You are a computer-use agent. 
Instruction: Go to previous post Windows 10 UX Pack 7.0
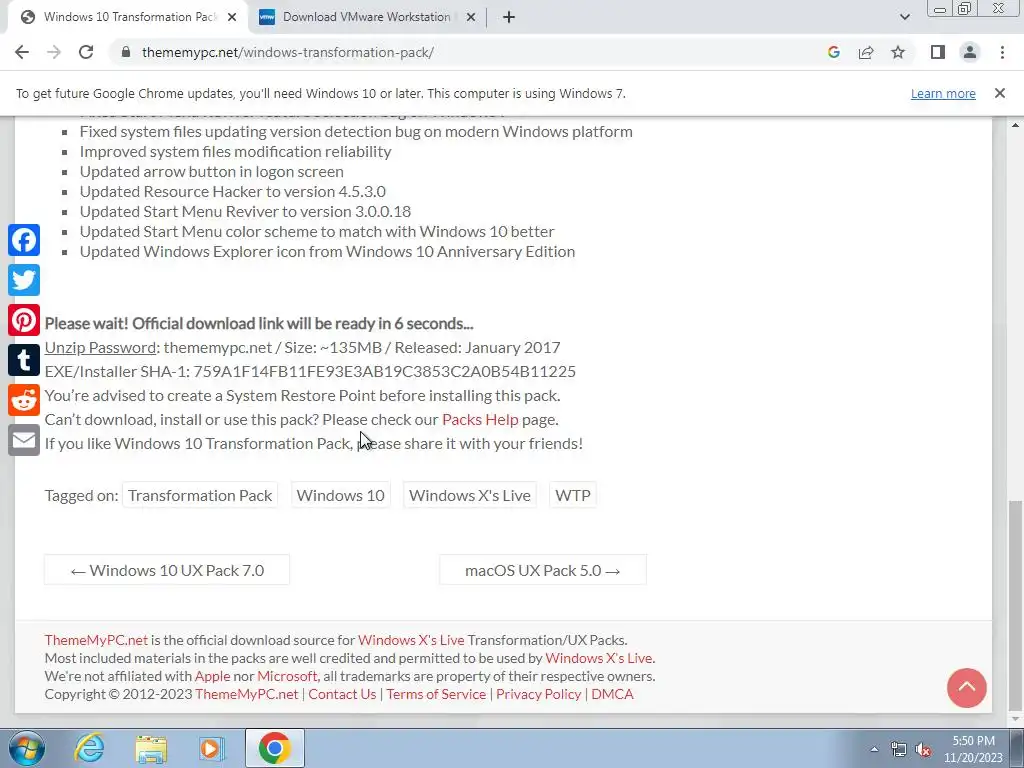[x=167, y=570]
